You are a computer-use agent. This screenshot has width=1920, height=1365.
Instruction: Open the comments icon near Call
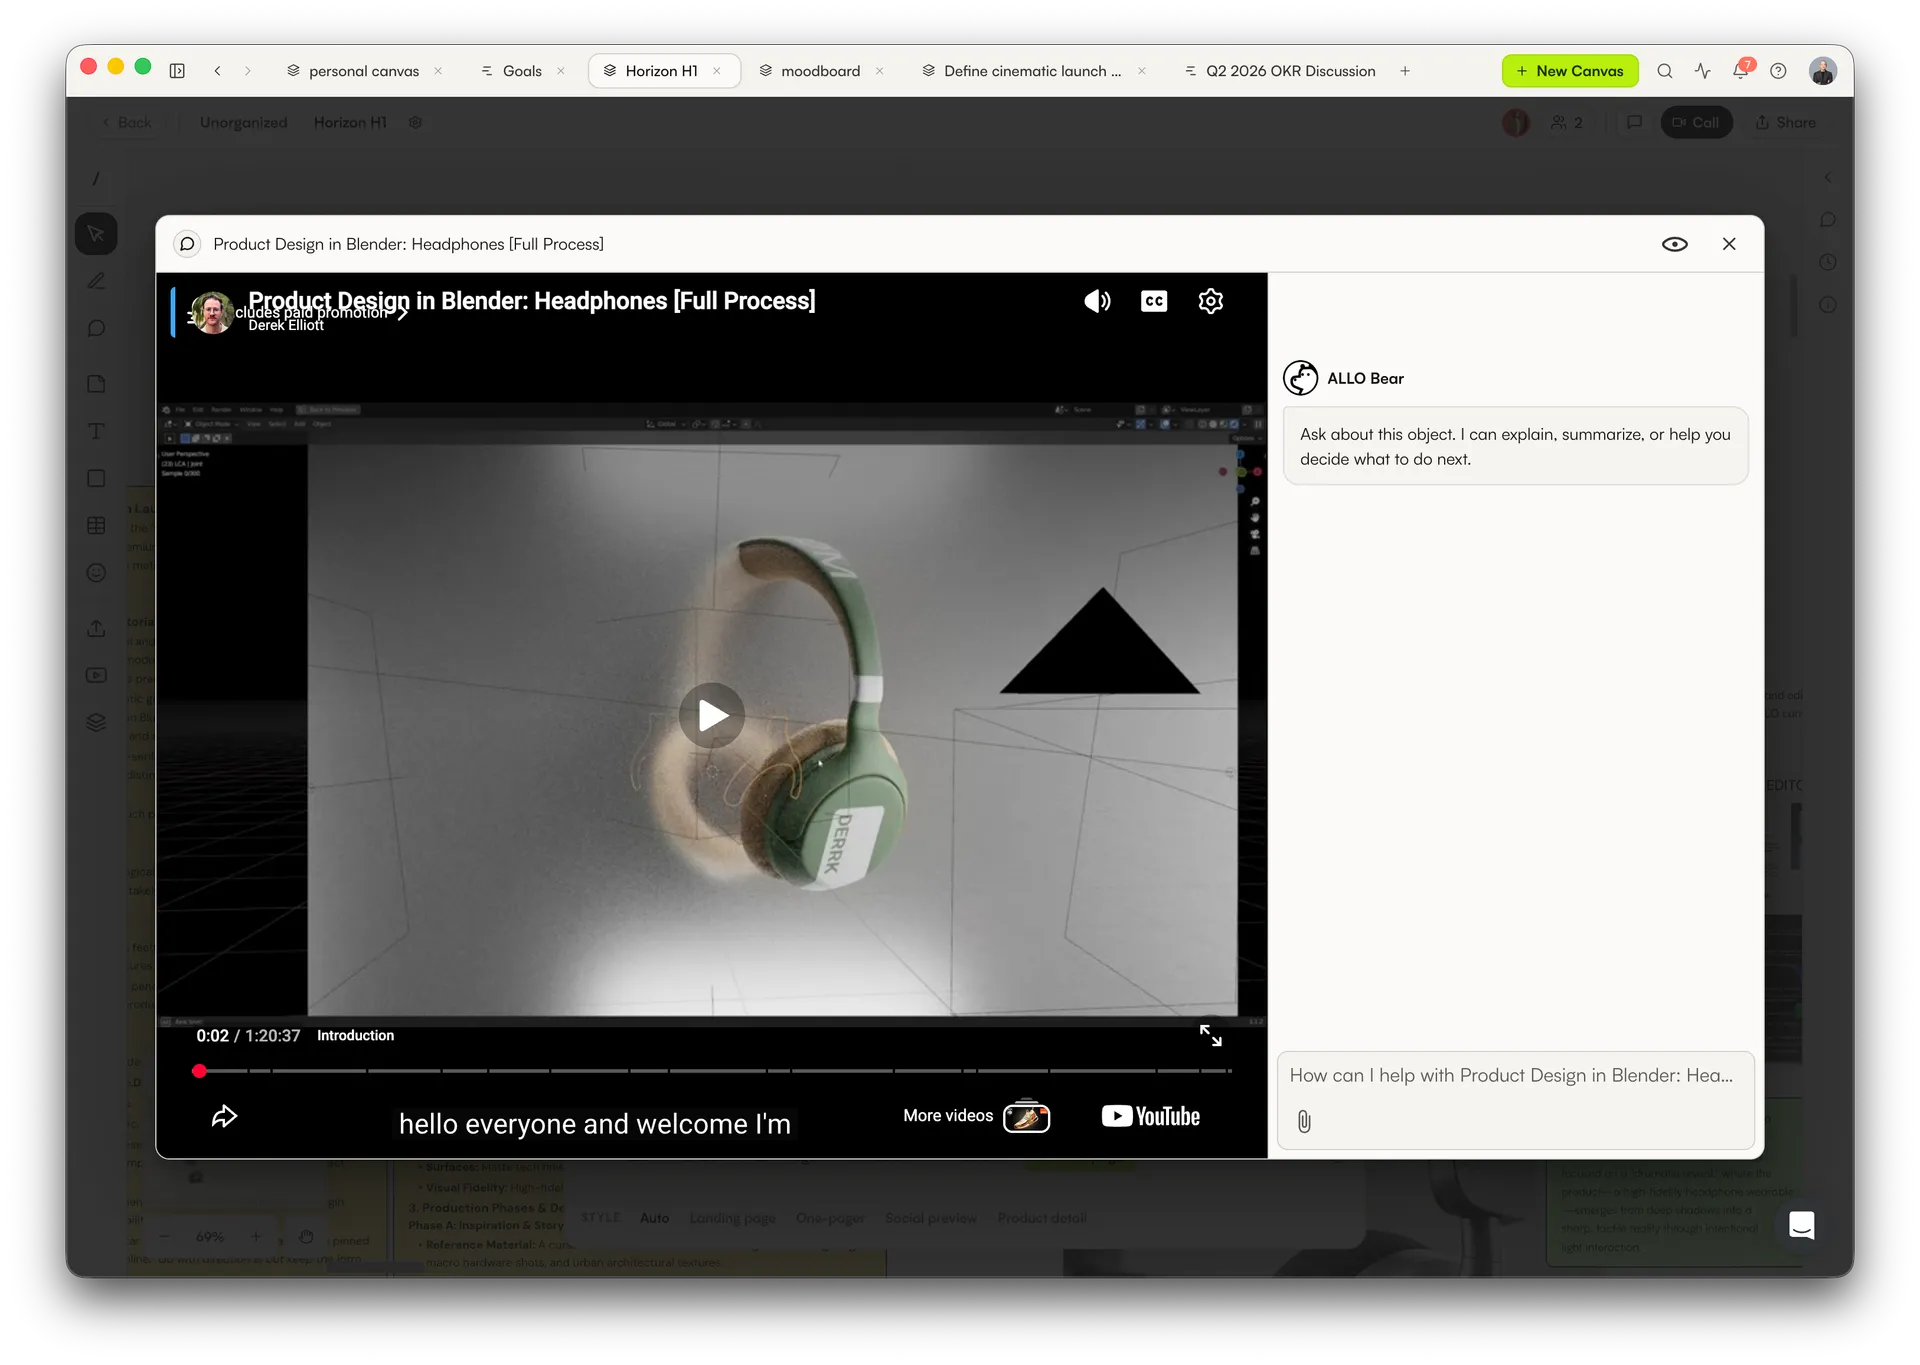point(1635,122)
